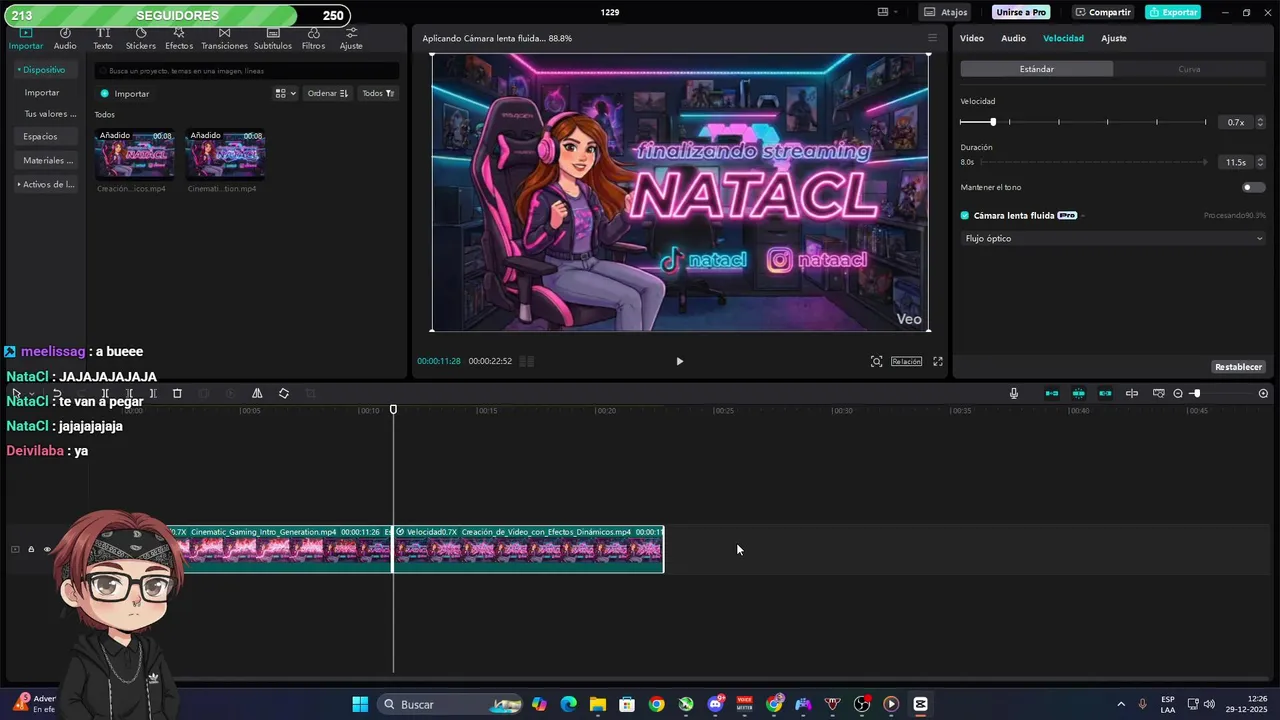1280x720 pixels.
Task: Switch to the Video inspector tab
Action: tap(972, 38)
